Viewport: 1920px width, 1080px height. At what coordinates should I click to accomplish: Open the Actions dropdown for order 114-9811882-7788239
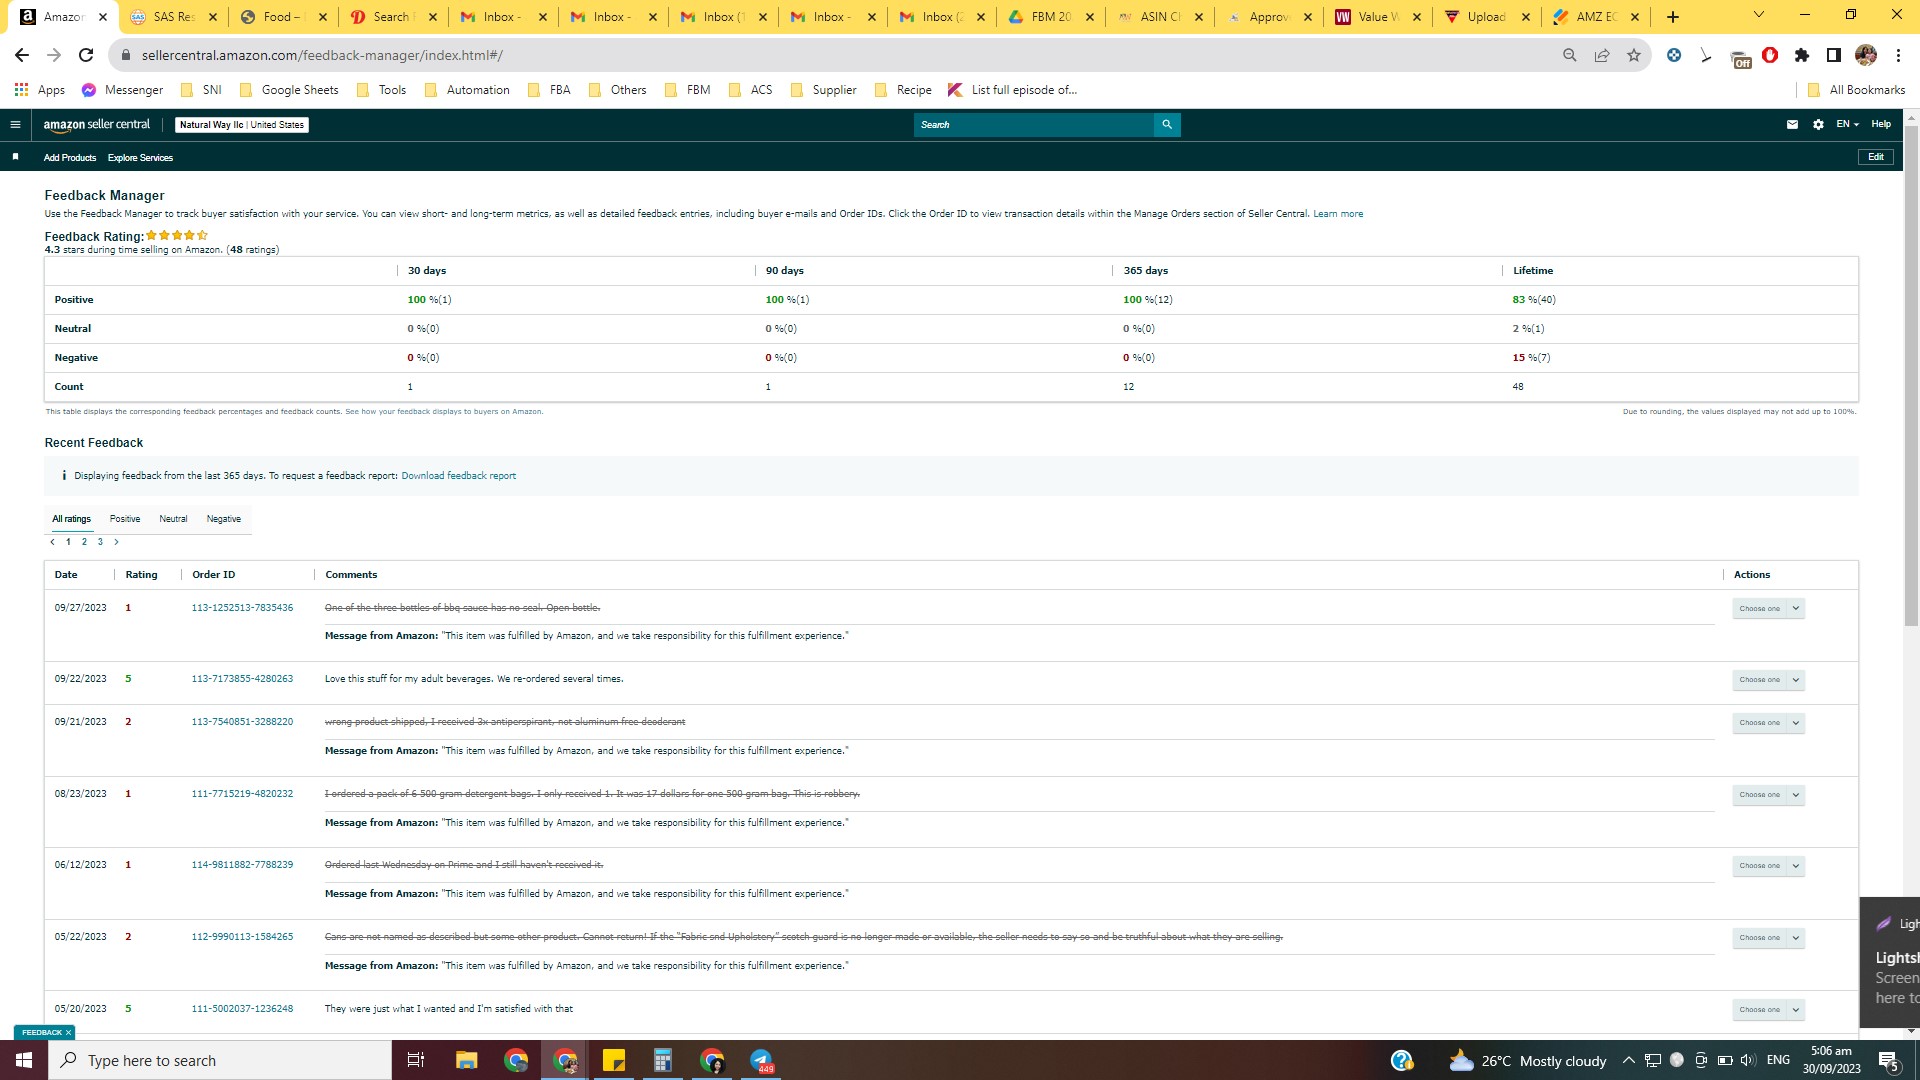click(1768, 866)
